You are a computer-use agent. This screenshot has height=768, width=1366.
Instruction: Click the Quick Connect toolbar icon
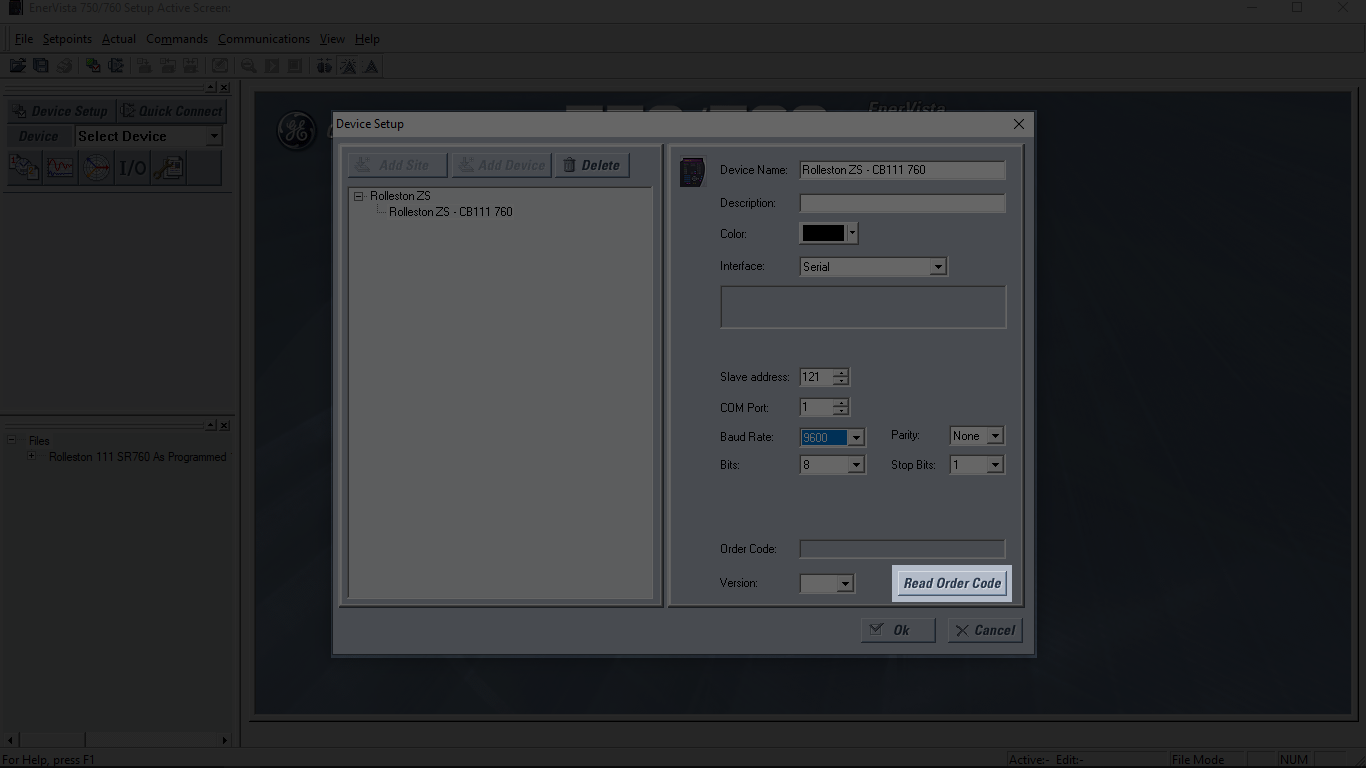(x=116, y=66)
